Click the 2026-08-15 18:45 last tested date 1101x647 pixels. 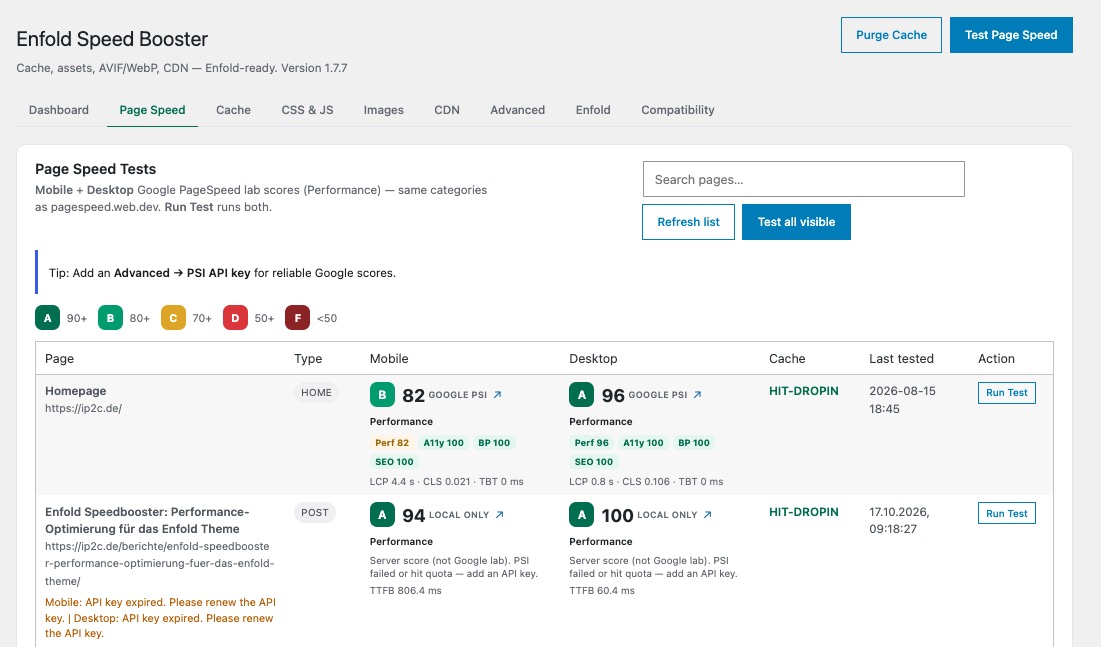tap(902, 400)
